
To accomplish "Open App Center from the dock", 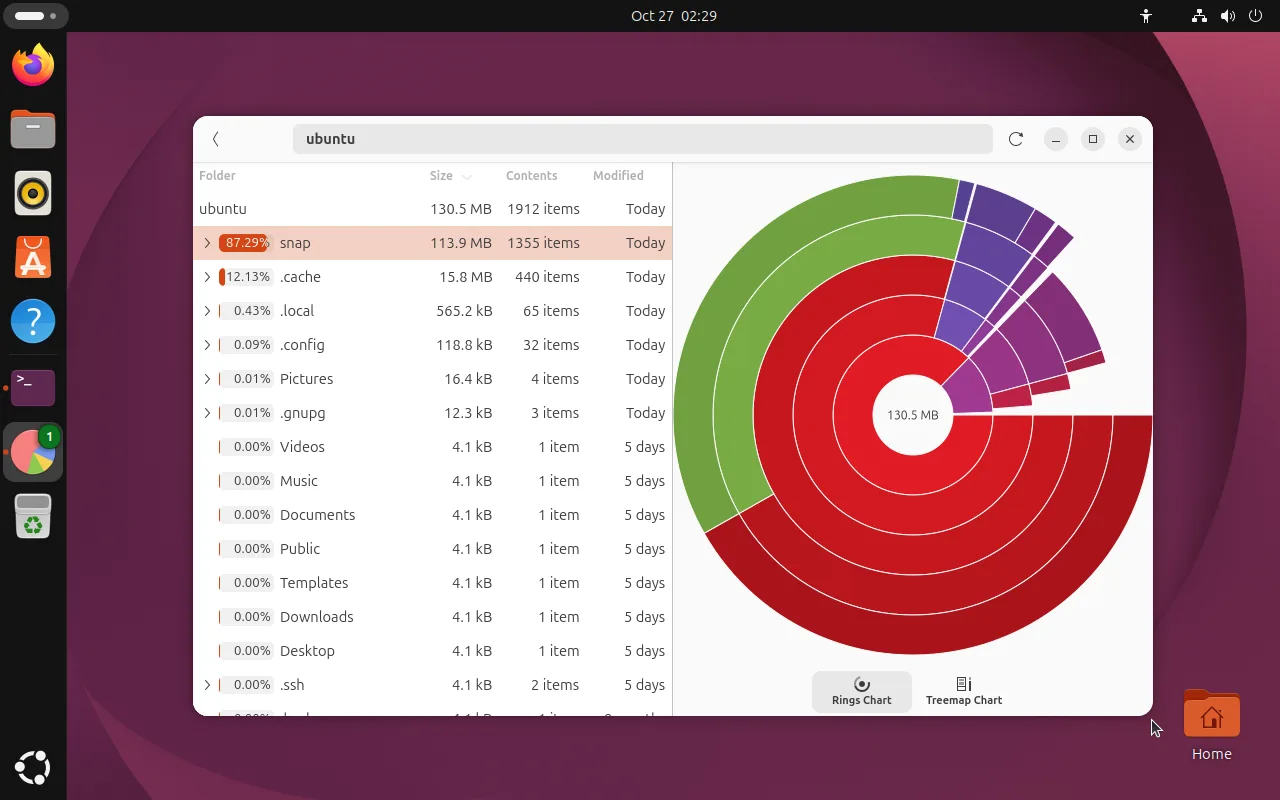I will pos(33,258).
